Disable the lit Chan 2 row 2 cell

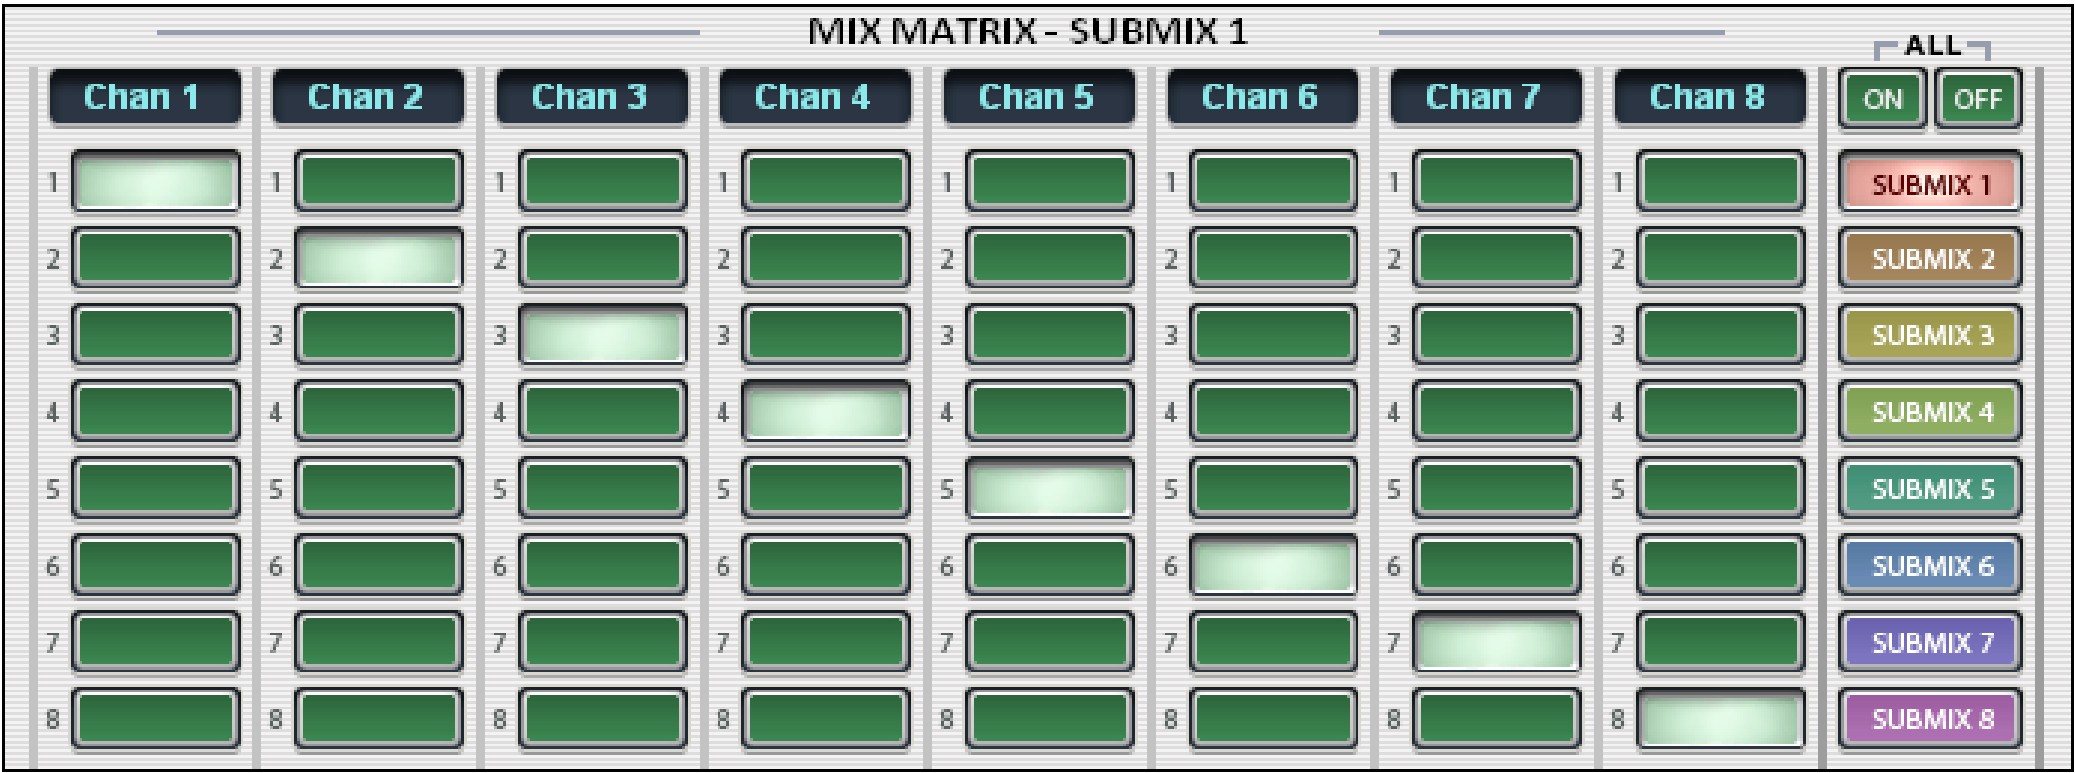379,259
